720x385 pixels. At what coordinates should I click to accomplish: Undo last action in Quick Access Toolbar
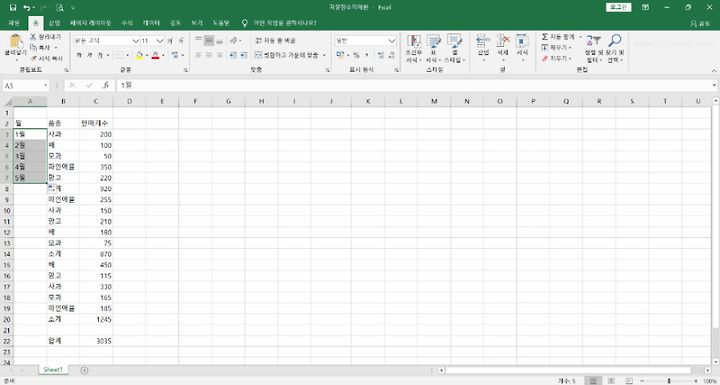click(x=27, y=7)
